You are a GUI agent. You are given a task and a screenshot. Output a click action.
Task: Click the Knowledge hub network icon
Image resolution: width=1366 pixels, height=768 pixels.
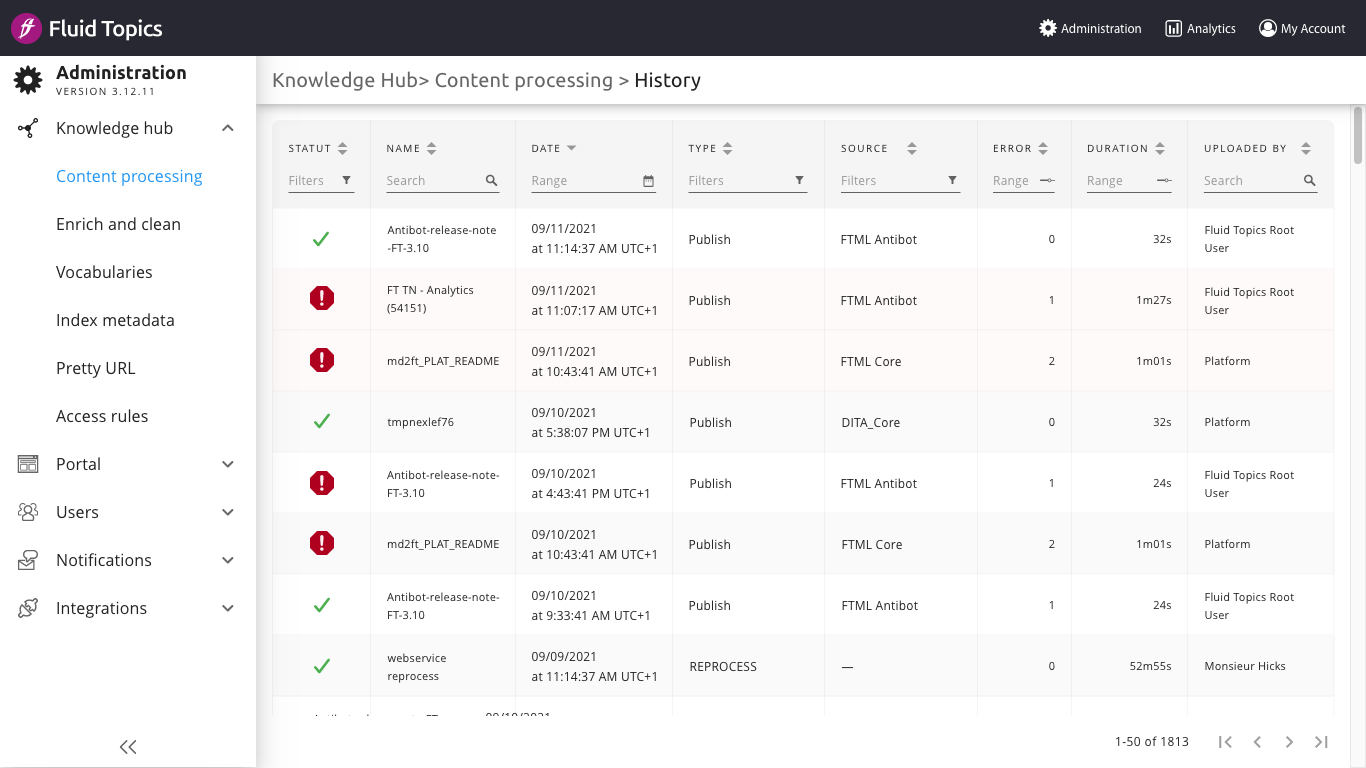pyautogui.click(x=28, y=128)
